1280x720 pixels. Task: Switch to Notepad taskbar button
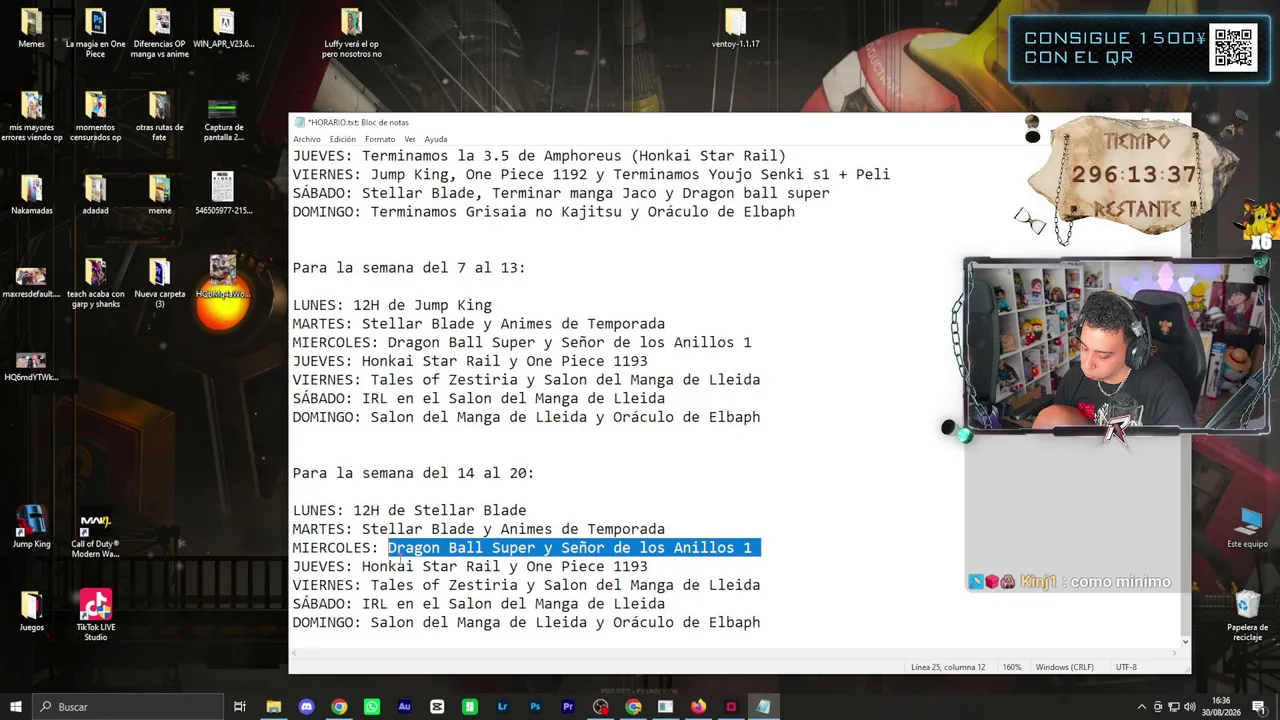pos(763,707)
